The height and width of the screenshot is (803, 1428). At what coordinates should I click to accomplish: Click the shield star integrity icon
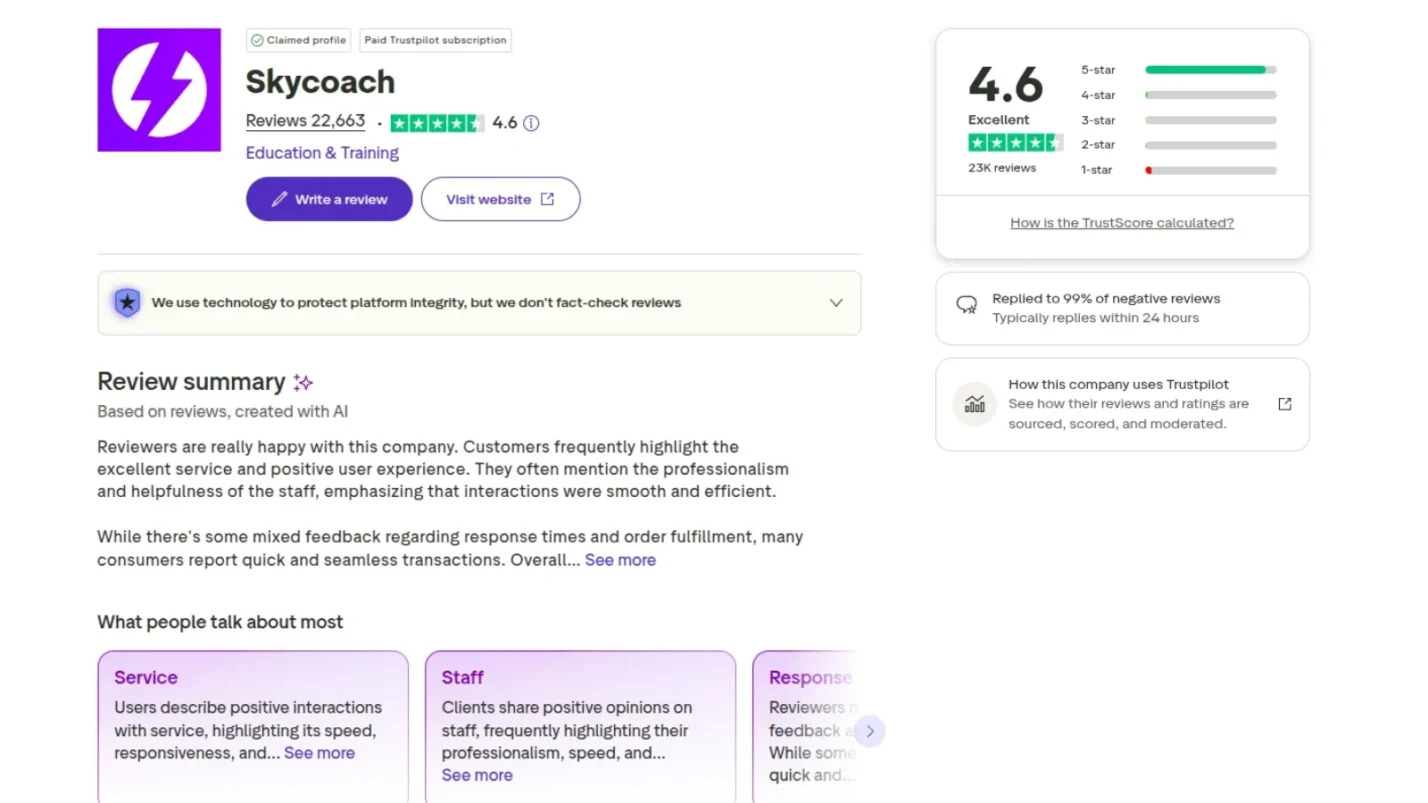pyautogui.click(x=127, y=302)
